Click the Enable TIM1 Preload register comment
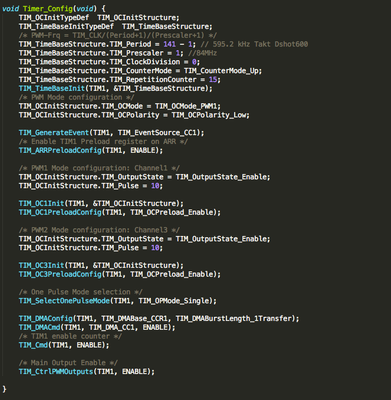 [x=103, y=141]
